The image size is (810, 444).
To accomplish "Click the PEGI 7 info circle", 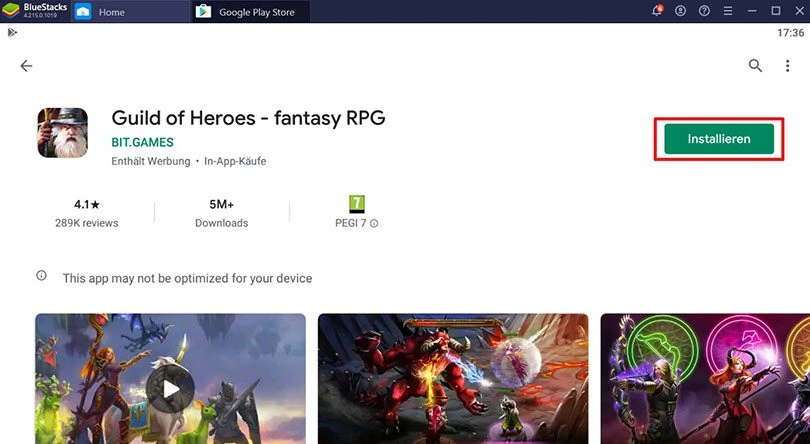I will click(x=374, y=223).
